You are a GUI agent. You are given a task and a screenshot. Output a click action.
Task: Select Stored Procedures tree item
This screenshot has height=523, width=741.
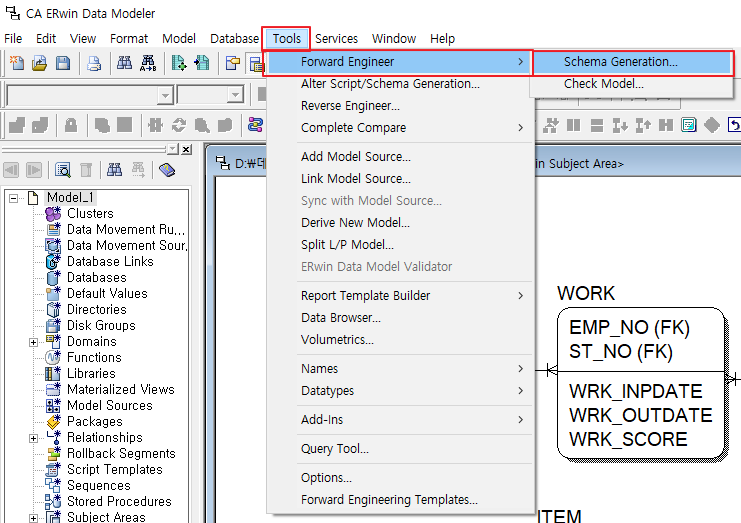(x=119, y=502)
